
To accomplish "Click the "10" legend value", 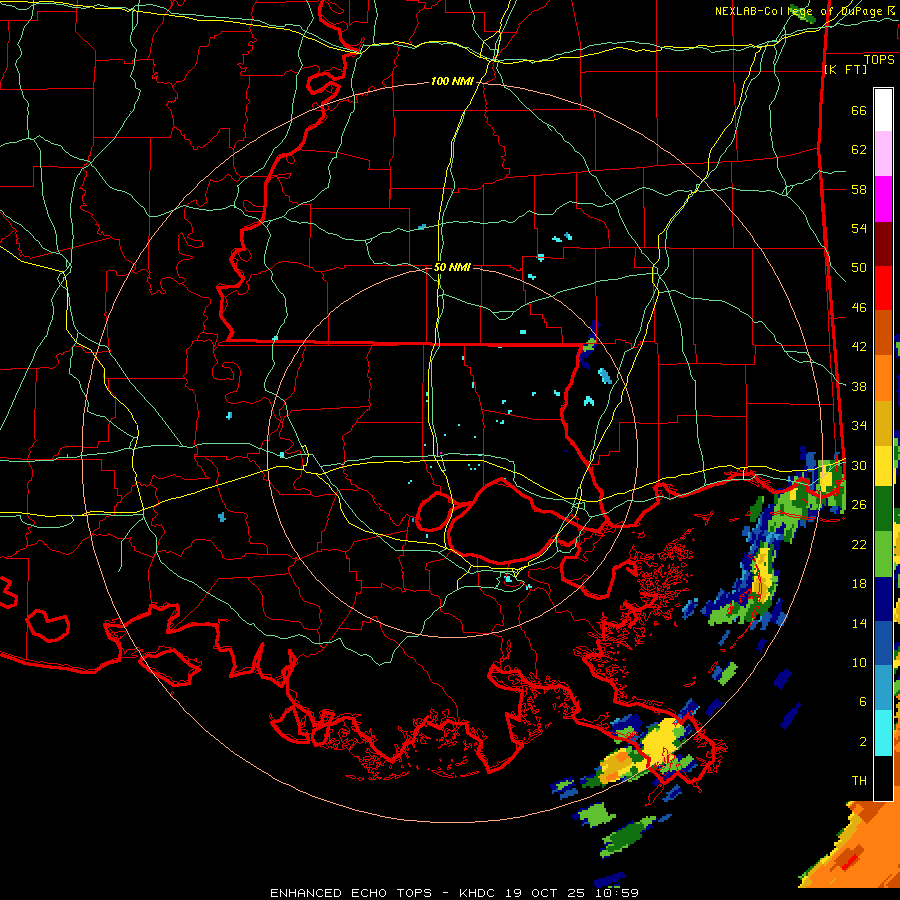I will (859, 662).
